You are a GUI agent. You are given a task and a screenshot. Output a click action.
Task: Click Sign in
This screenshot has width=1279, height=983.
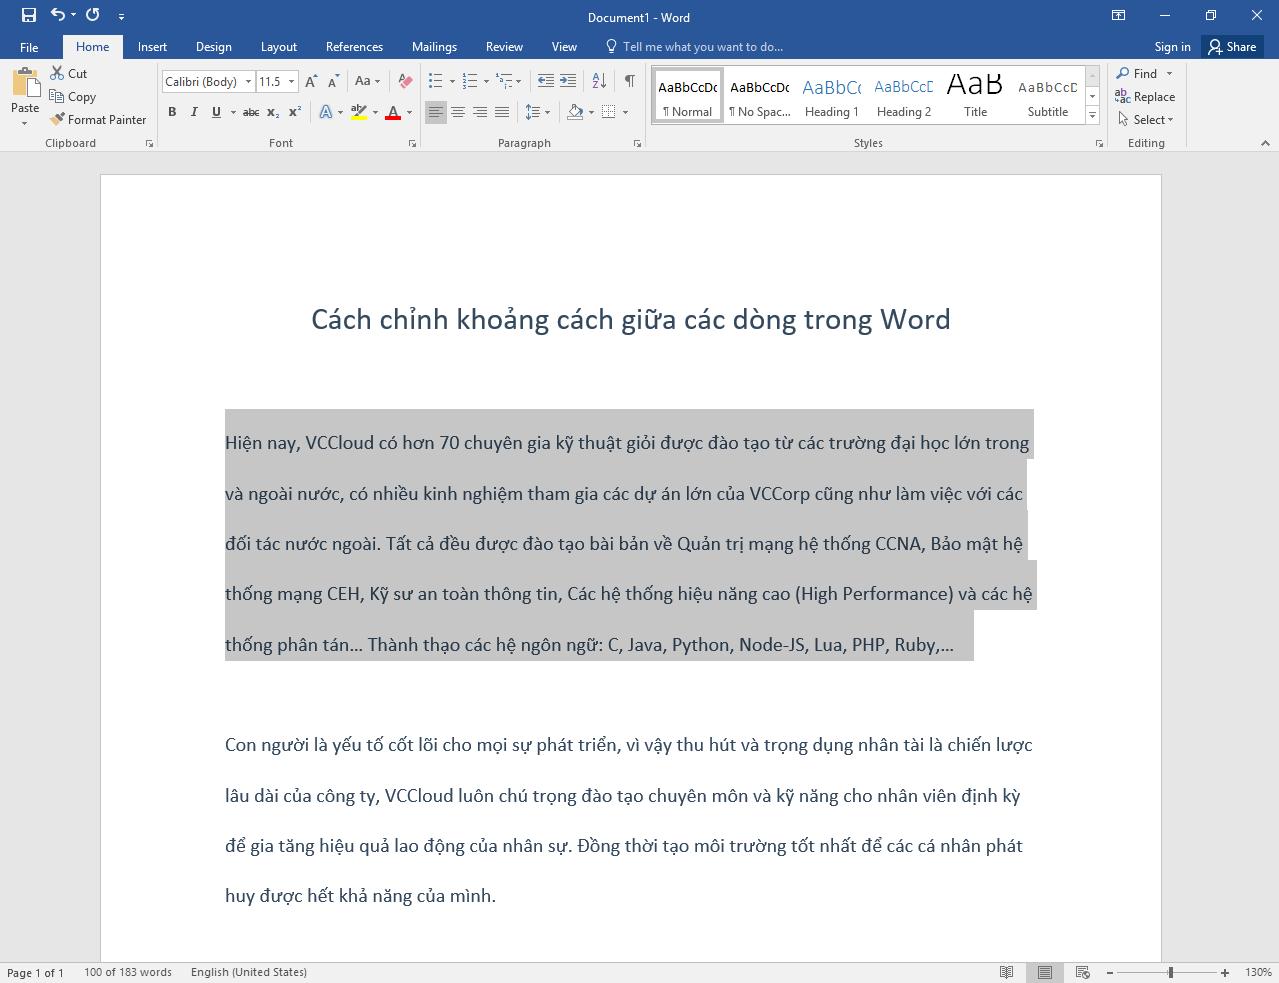click(1172, 47)
